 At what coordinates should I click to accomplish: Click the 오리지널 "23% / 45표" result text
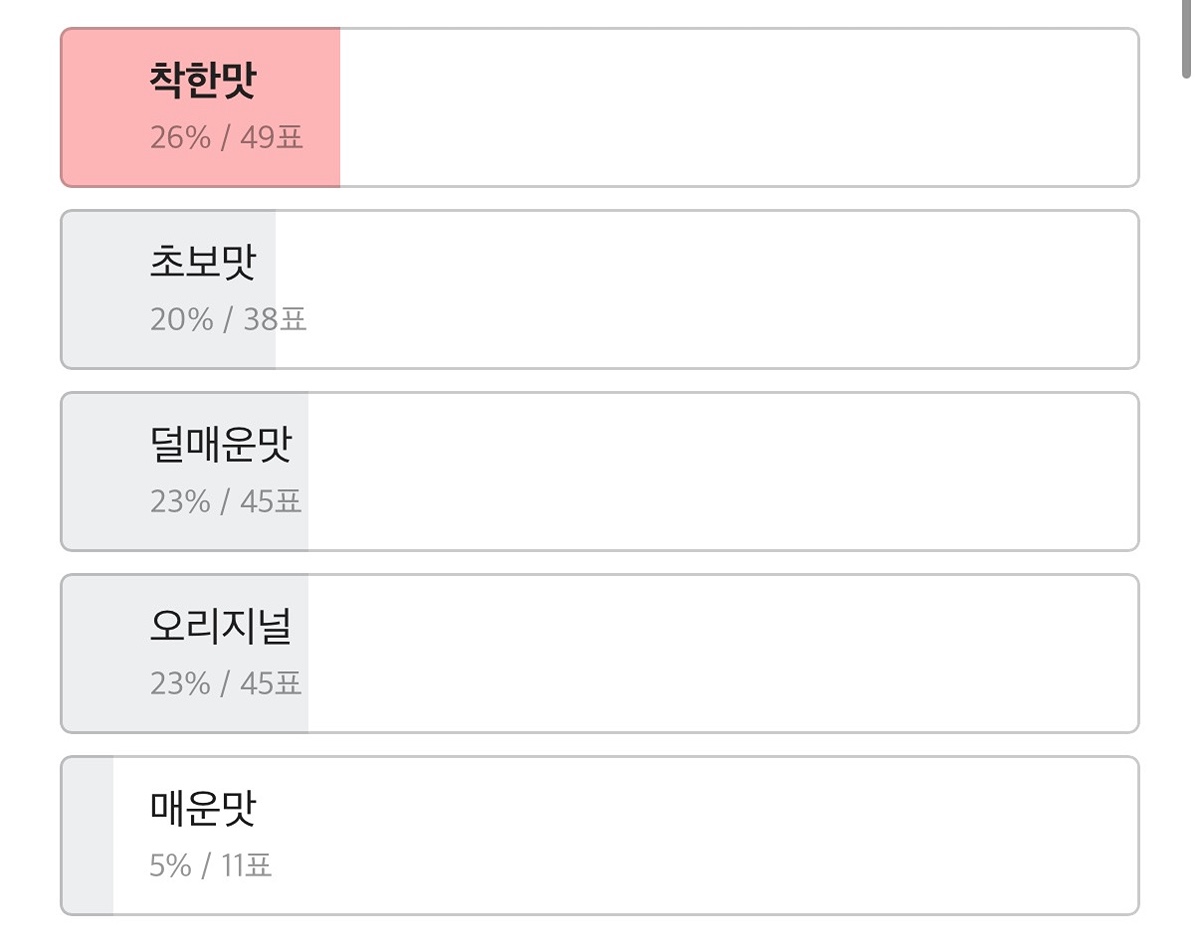pos(226,684)
